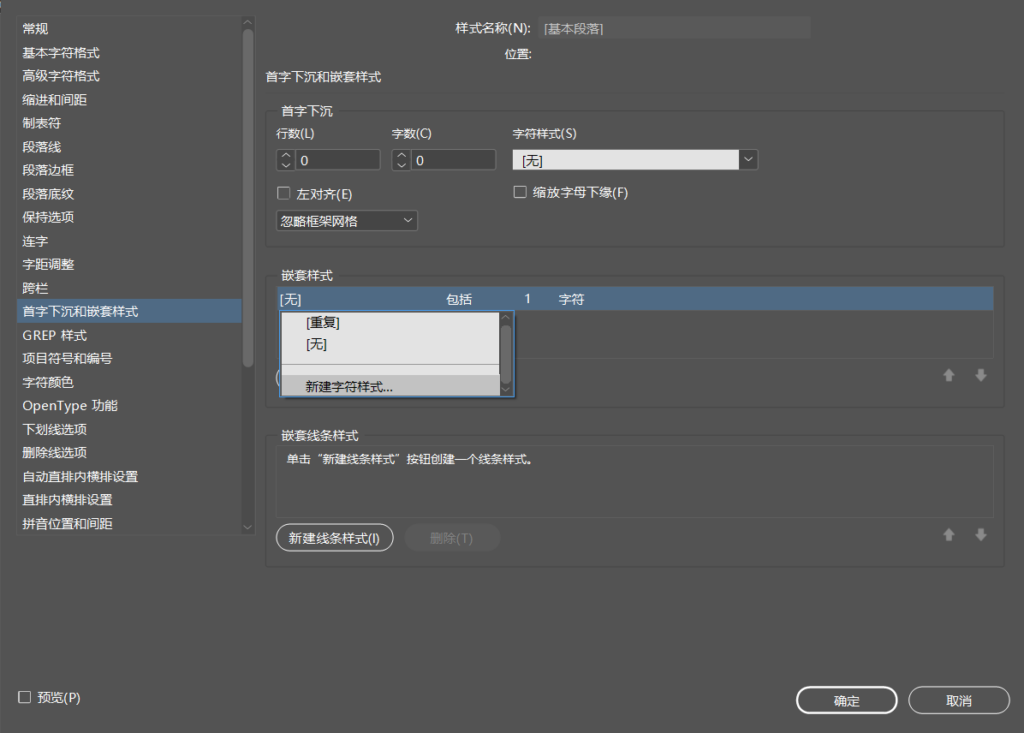Image resolution: width=1024 pixels, height=733 pixels.
Task: Open 项目符号和编号 settings category
Action: 67,358
